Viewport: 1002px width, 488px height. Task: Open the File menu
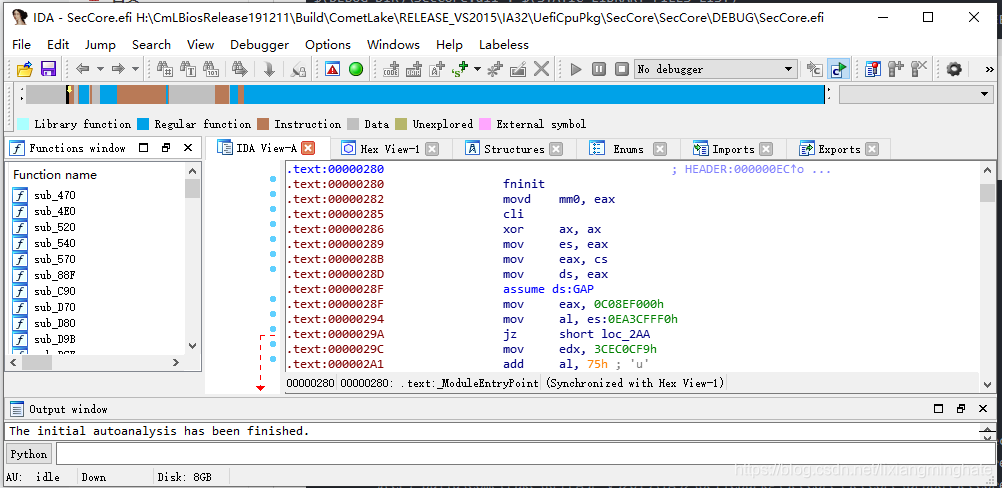coord(21,45)
